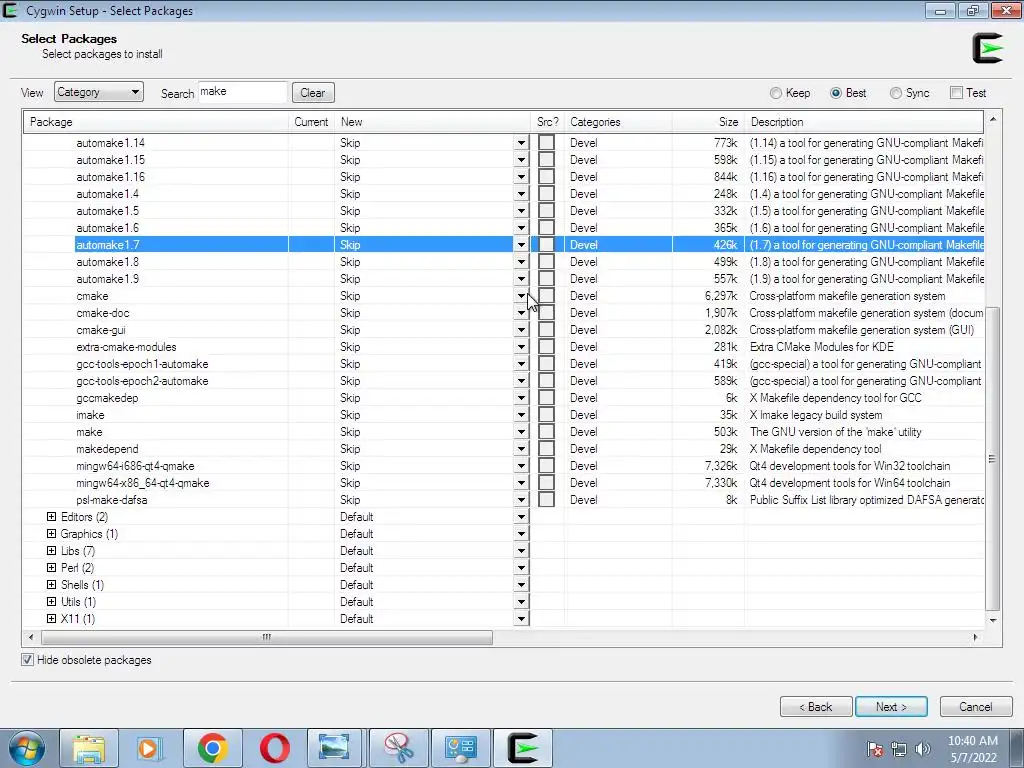
Task: Click the volume speaker tray icon
Action: [923, 749]
